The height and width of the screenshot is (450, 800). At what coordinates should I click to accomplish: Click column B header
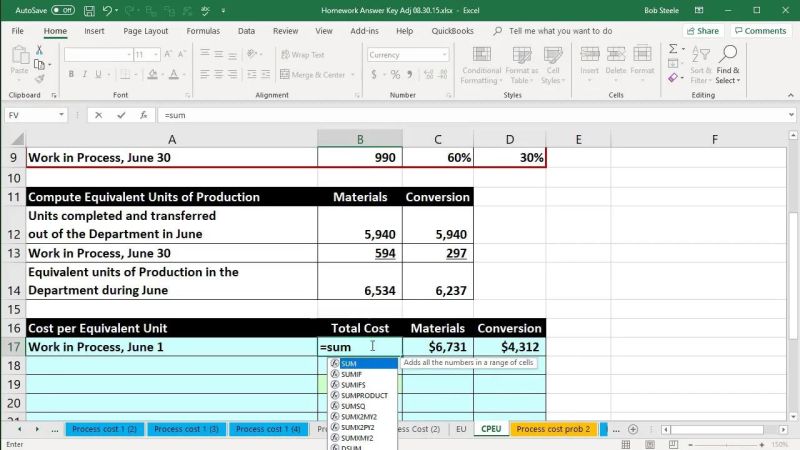[x=360, y=139]
